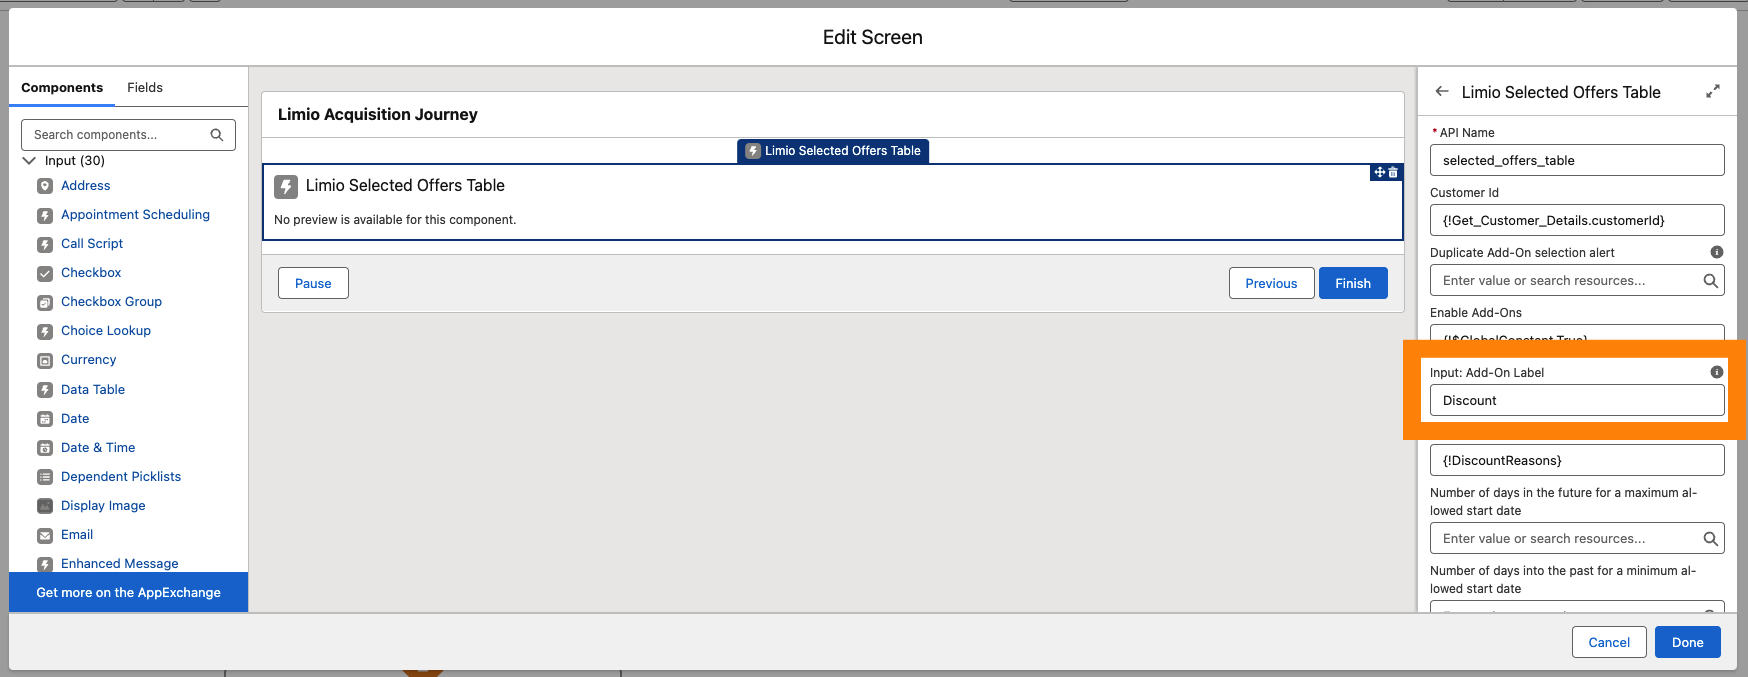The height and width of the screenshot is (677, 1748).
Task: Select the Limio Selected Offers Table tab label
Action: coord(833,151)
